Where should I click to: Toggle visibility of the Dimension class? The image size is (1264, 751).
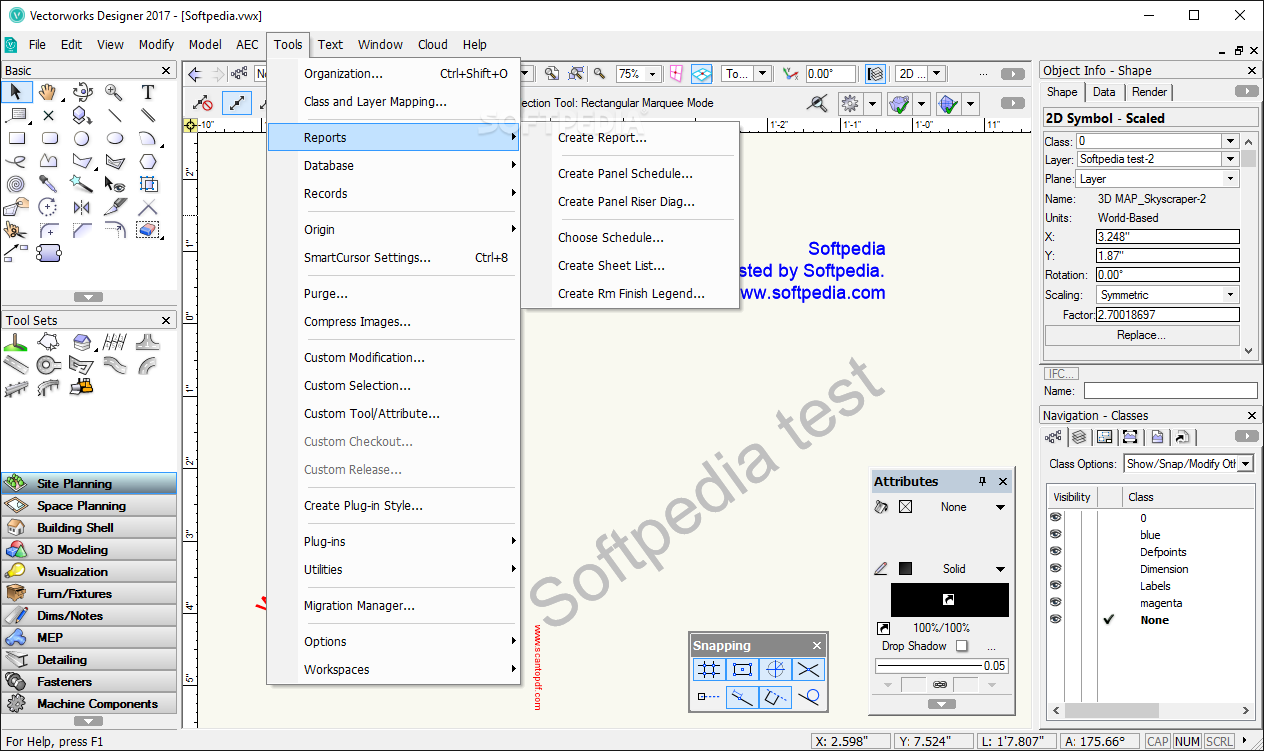tap(1055, 569)
